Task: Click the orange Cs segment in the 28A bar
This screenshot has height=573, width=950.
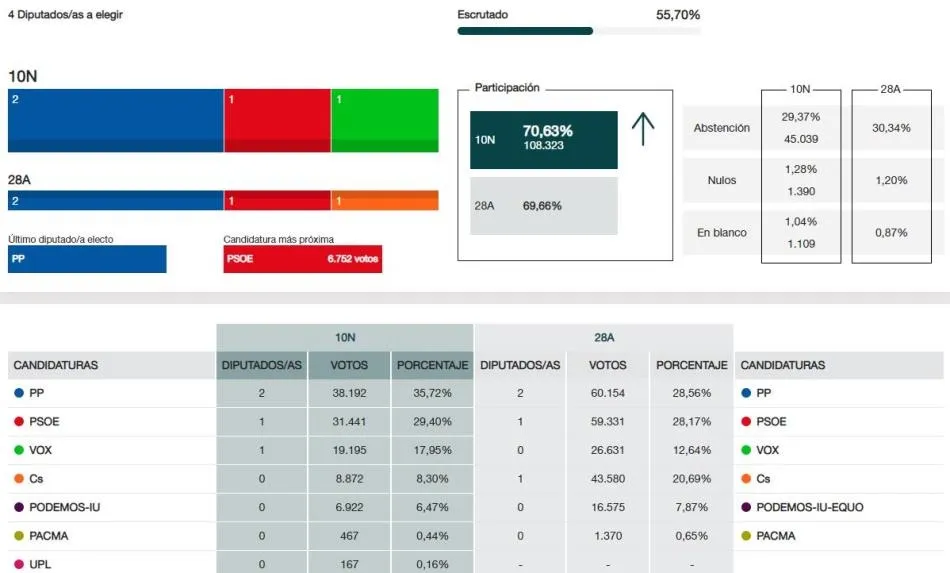Action: coord(384,201)
